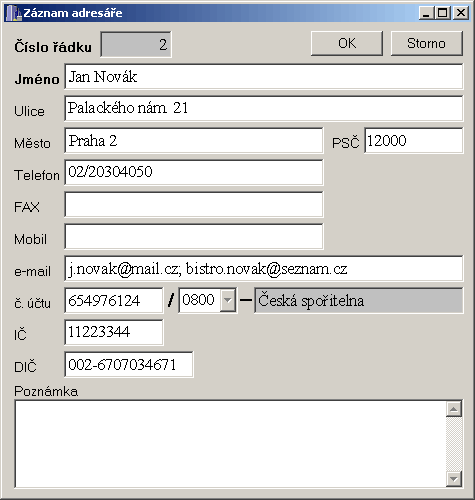Cancel the dialog with Storno

tap(426, 43)
